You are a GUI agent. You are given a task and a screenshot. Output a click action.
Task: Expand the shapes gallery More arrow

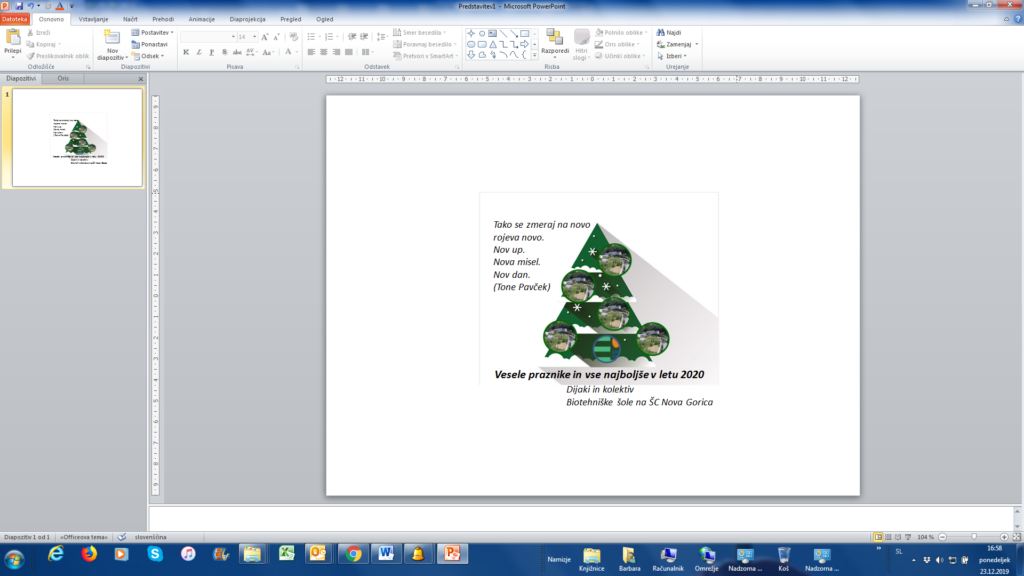pos(534,56)
